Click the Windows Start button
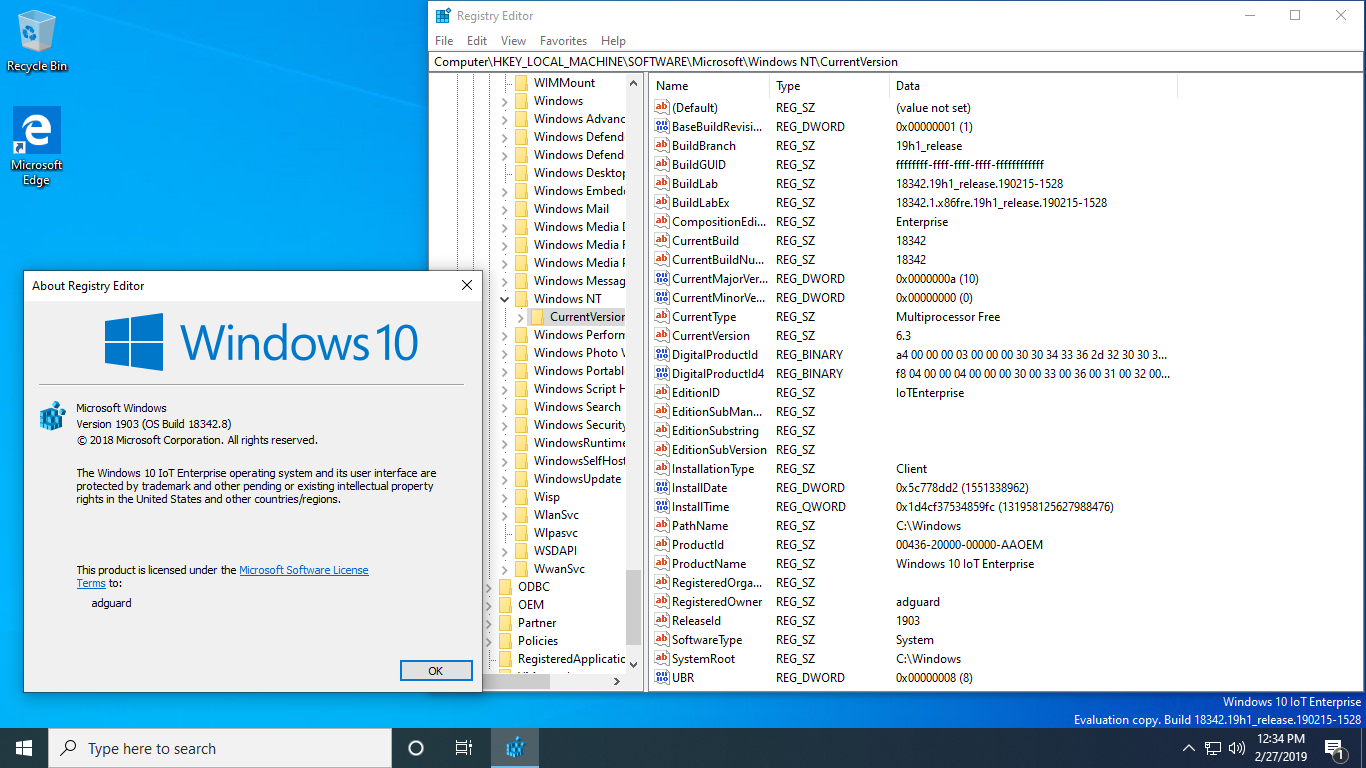 click(24, 748)
